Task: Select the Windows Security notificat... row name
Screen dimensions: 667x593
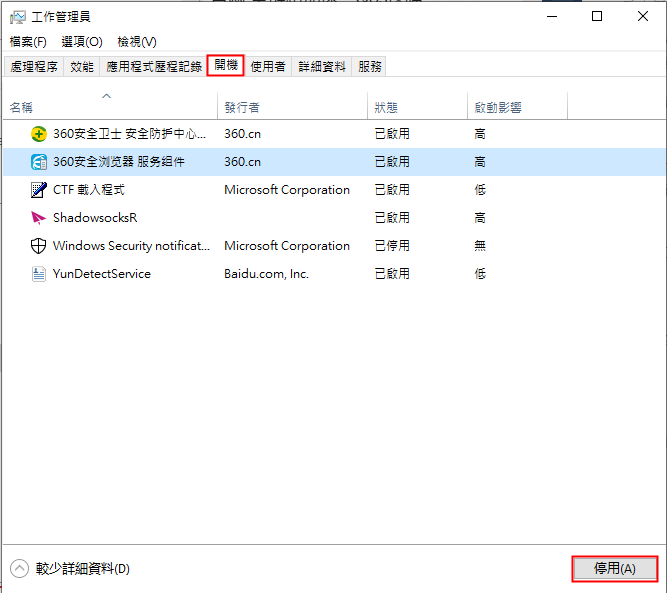Action: pos(131,246)
